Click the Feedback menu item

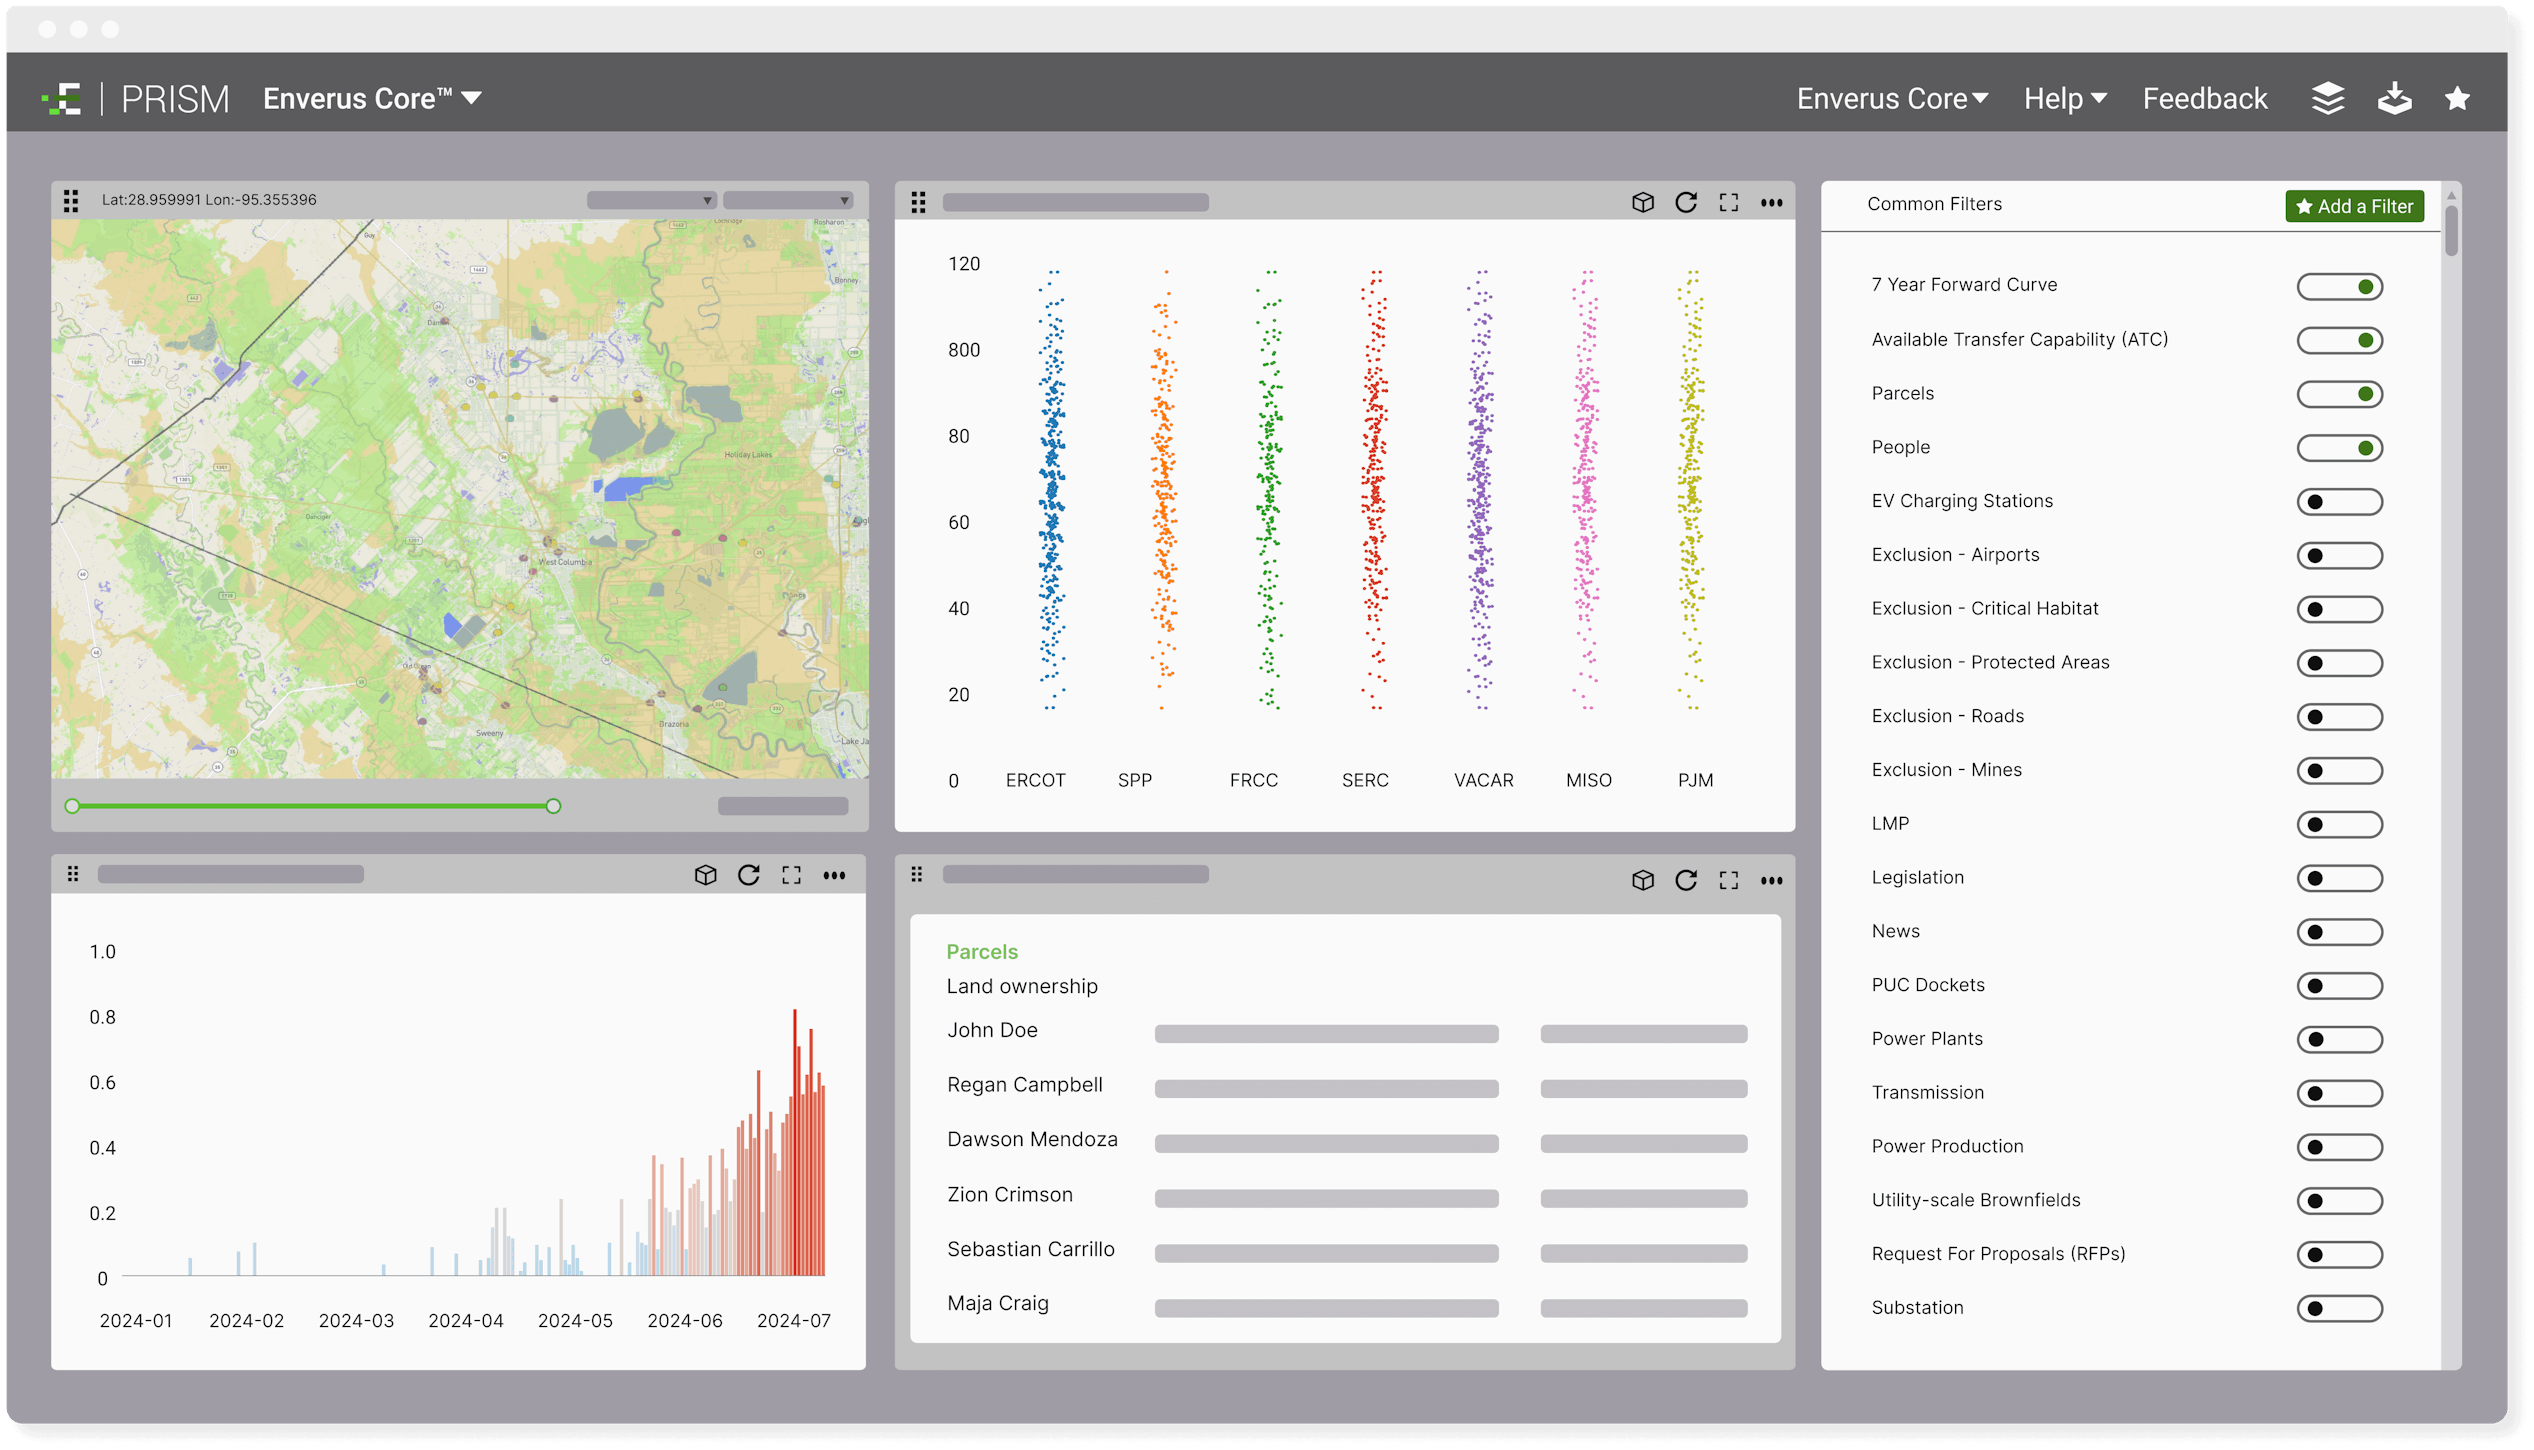pos(2204,98)
